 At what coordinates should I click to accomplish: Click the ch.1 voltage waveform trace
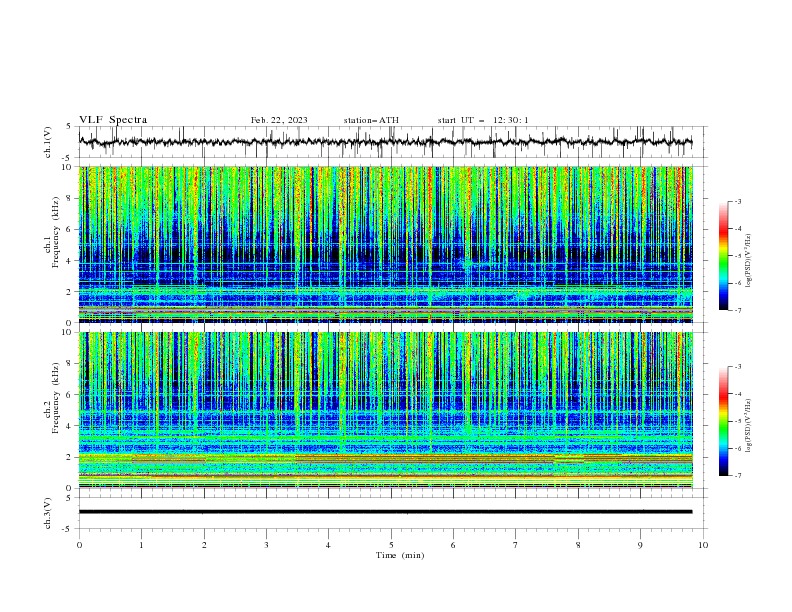click(x=385, y=142)
